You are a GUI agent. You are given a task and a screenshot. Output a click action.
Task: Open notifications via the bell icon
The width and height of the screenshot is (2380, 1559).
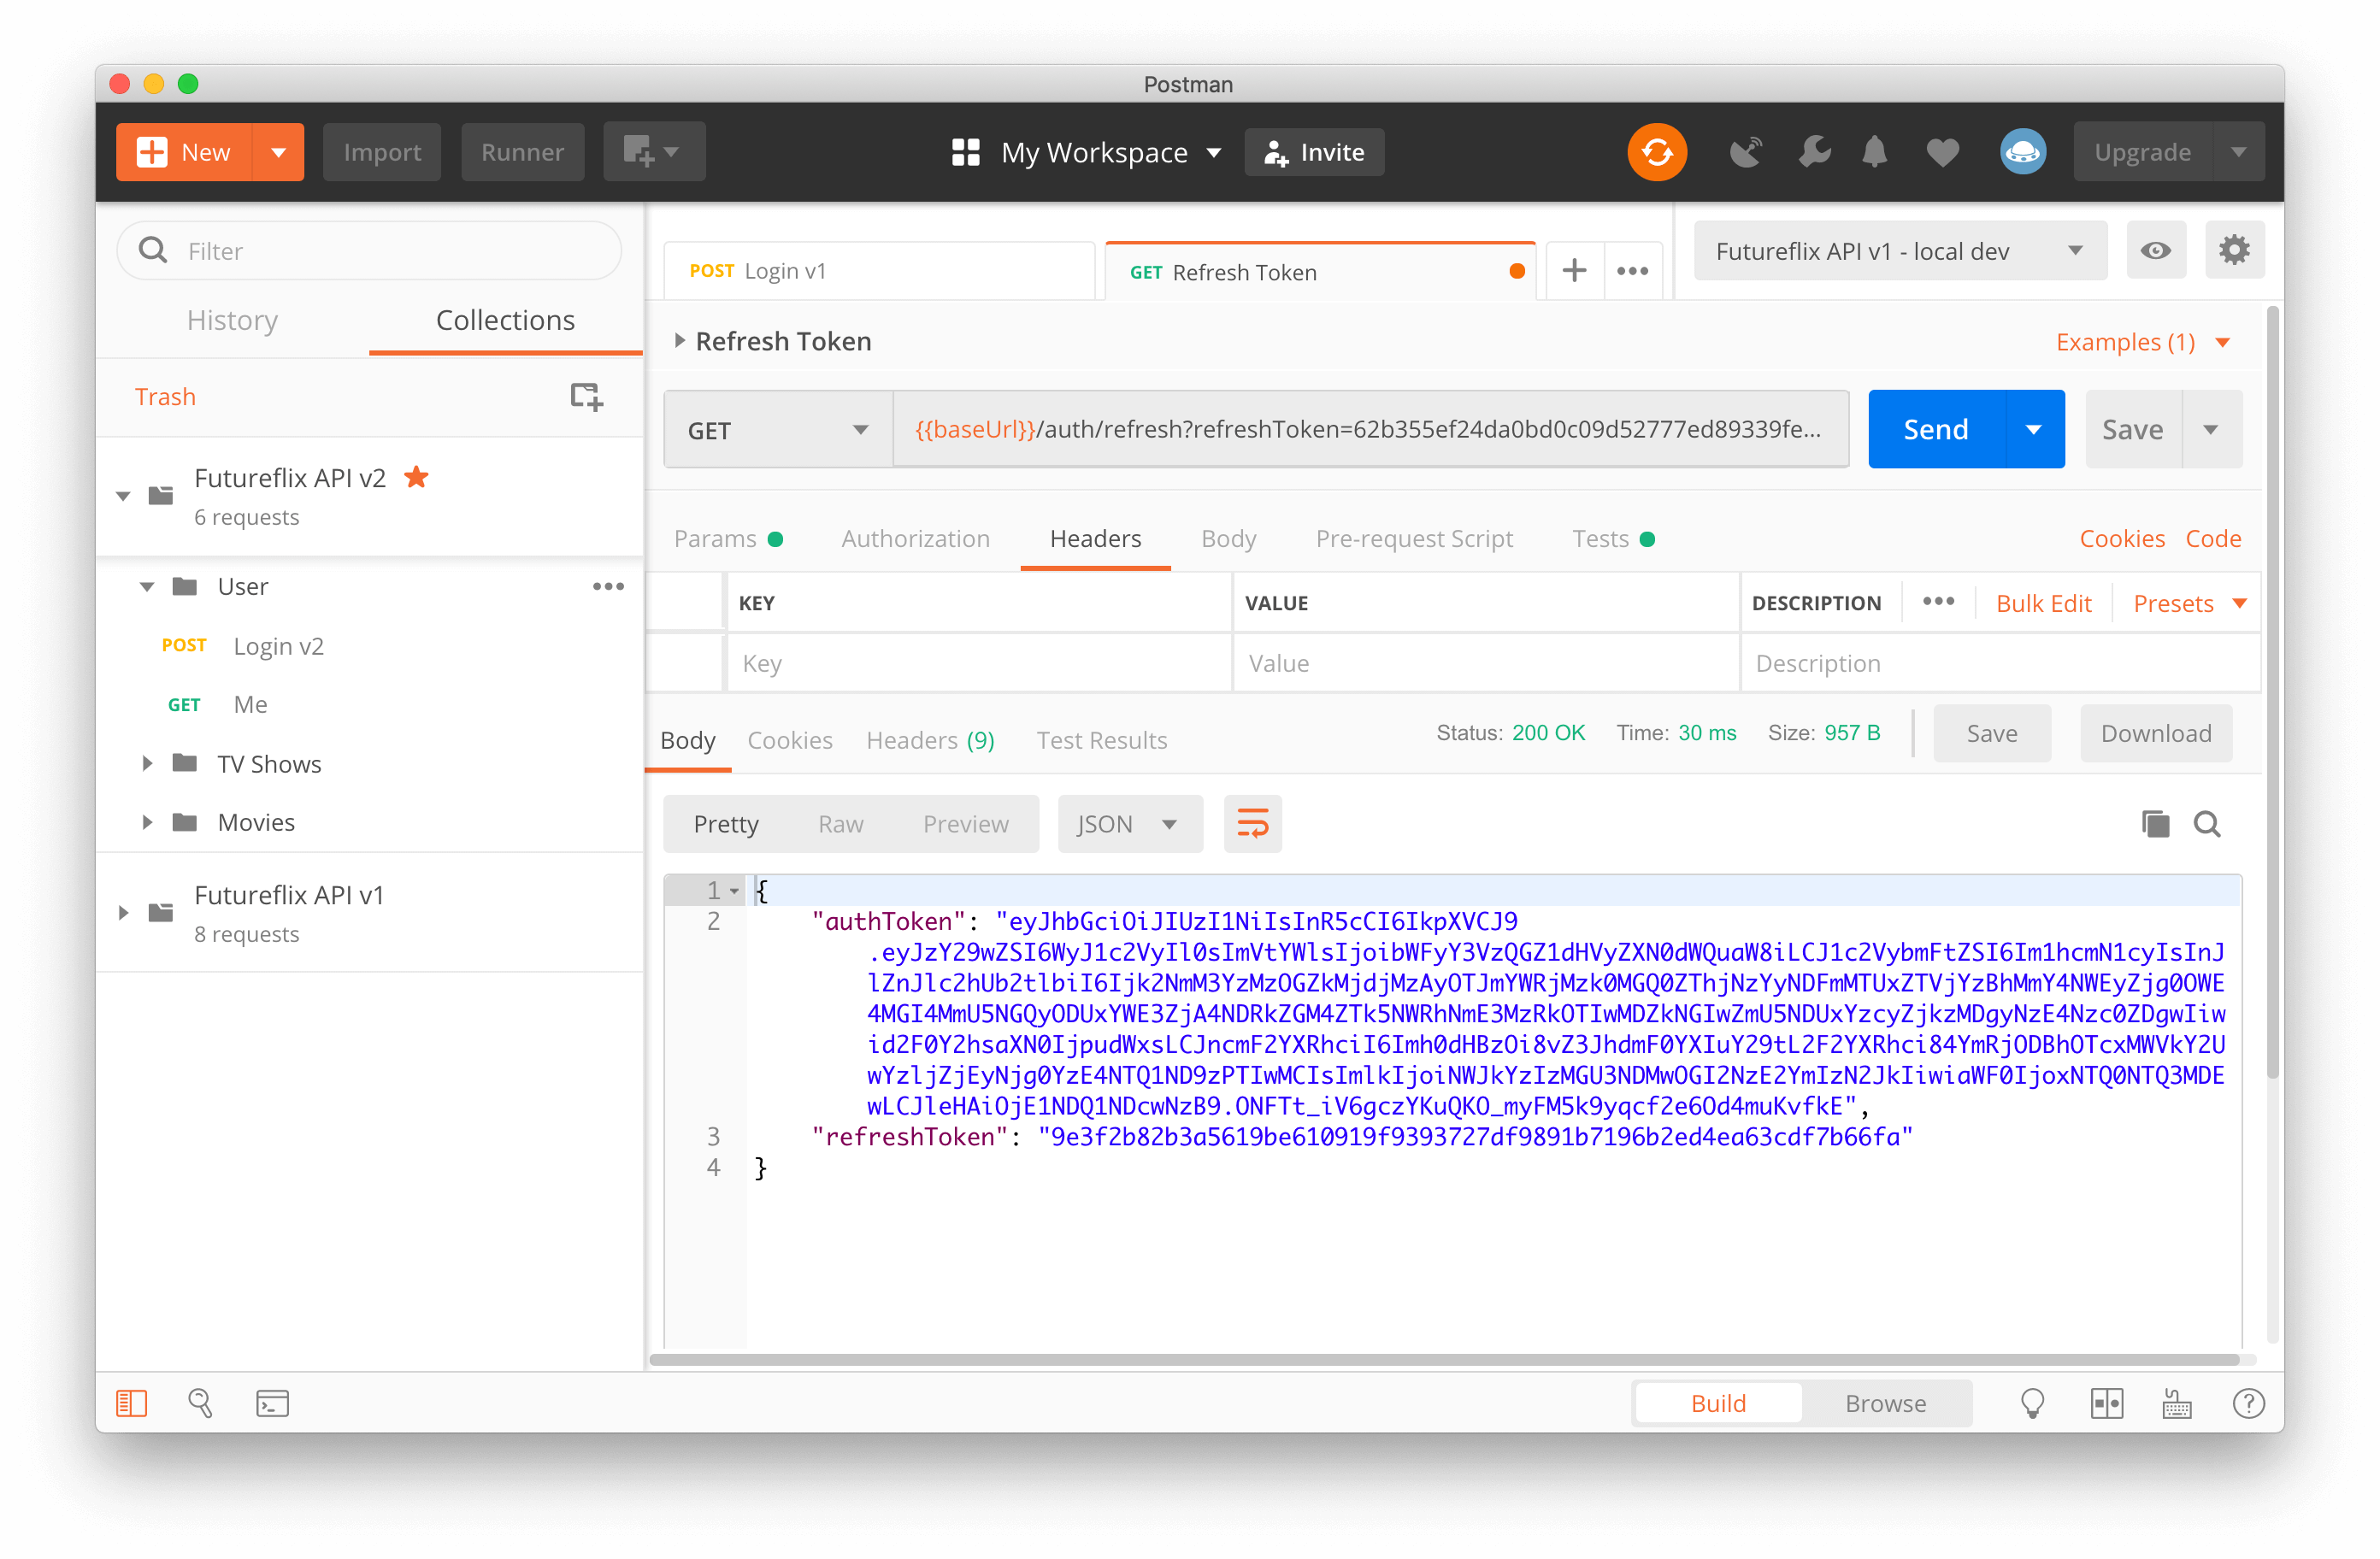pos(1875,152)
